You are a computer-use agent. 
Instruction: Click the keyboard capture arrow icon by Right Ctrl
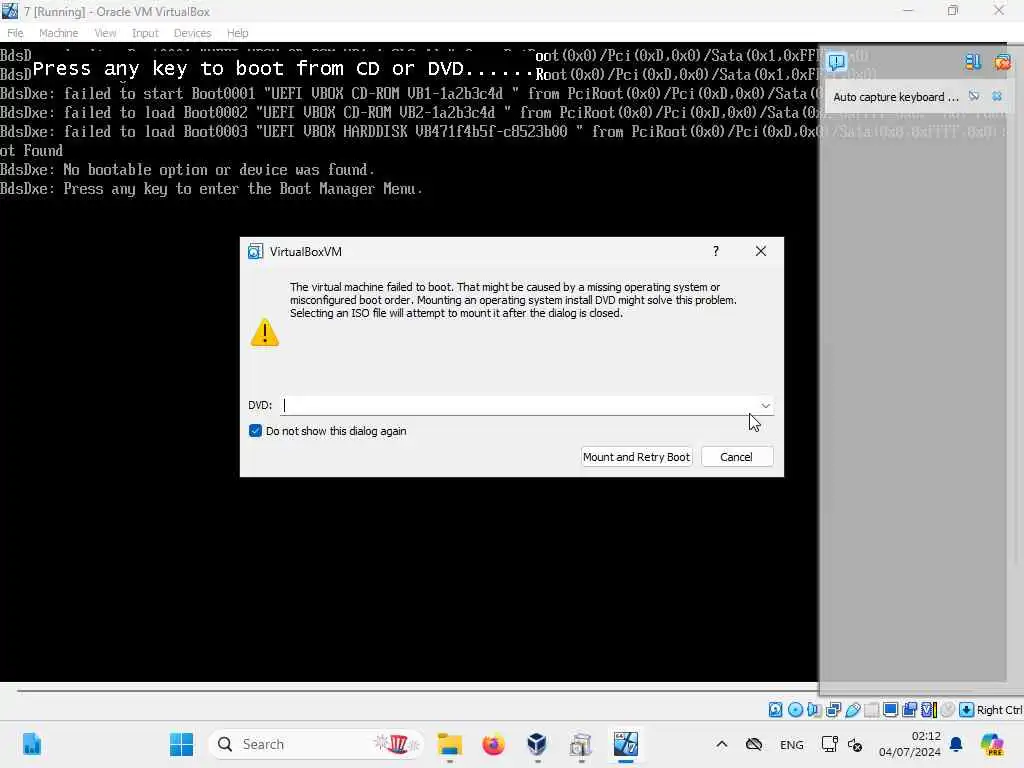coord(967,710)
